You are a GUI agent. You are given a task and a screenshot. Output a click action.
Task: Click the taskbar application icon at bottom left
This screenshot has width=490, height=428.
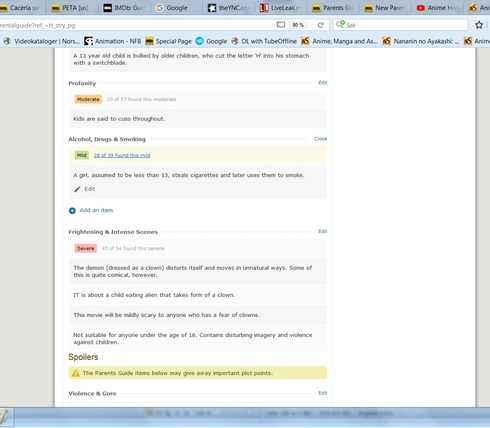click(4, 417)
